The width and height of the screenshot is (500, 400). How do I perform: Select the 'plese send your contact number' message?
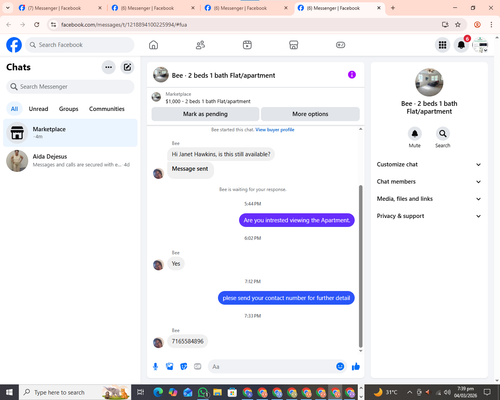pyautogui.click(x=286, y=298)
